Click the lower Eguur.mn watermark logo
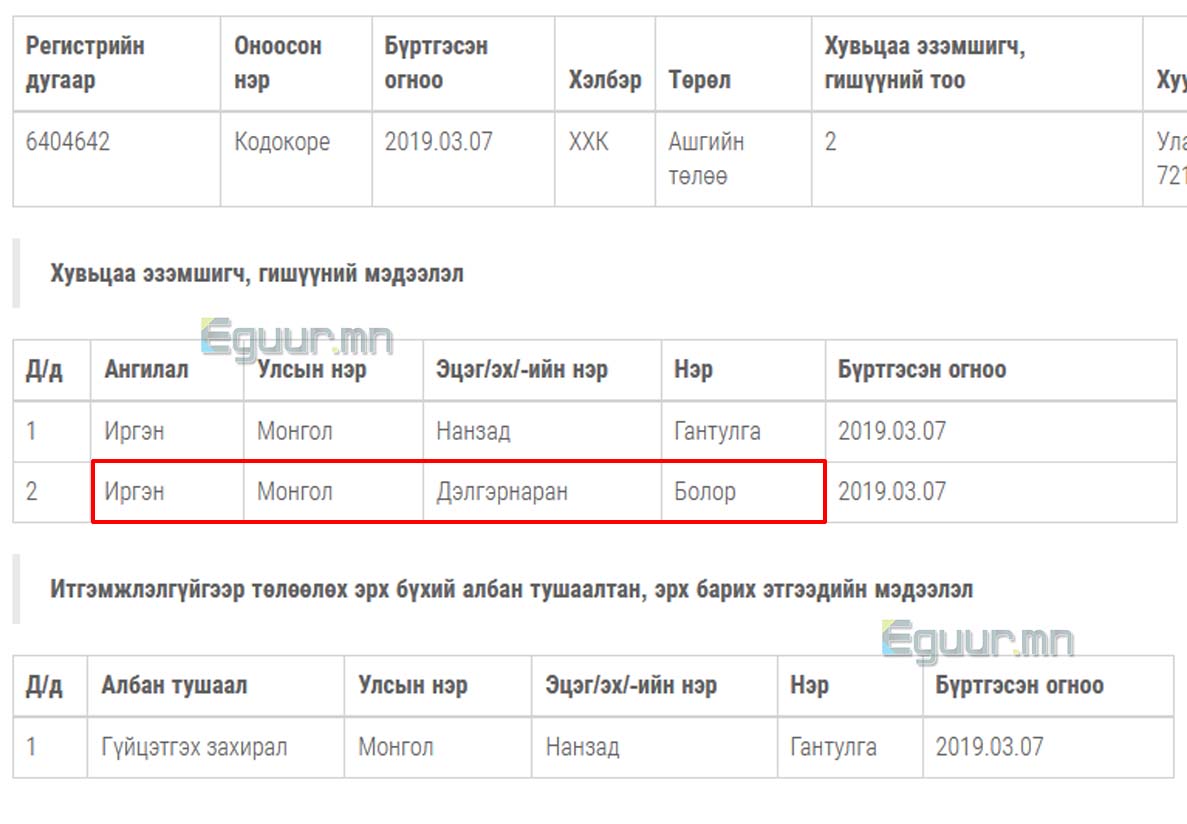 (x=977, y=641)
